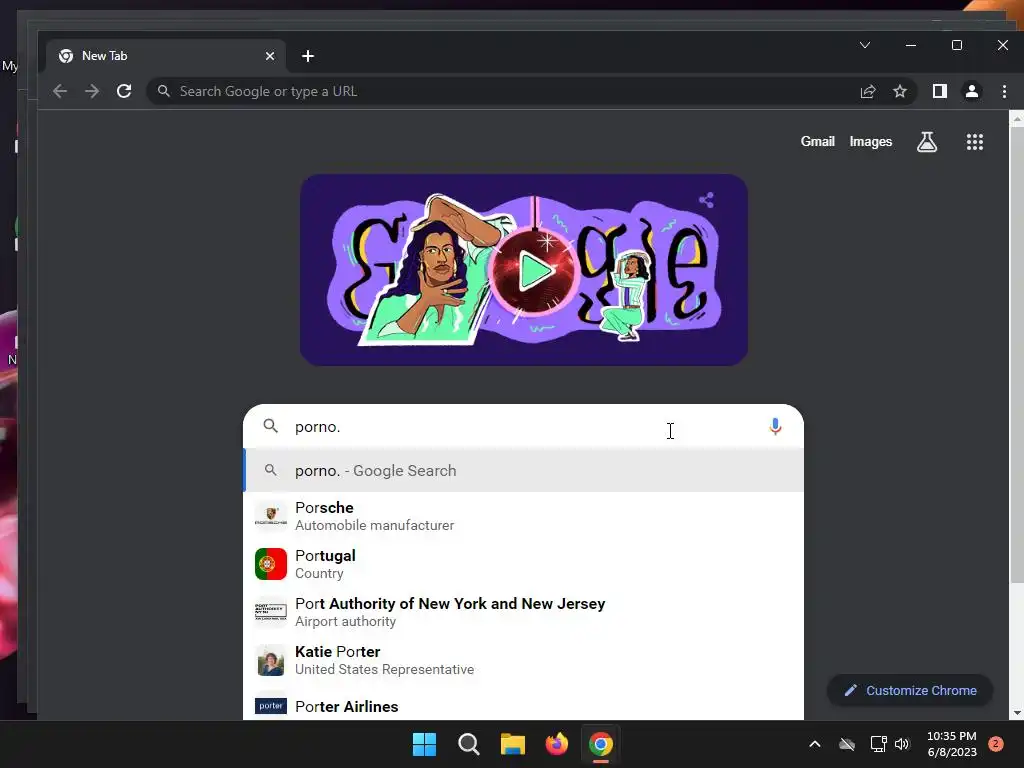Viewport: 1024px width, 768px height.
Task: Bookmark this tab with the star icon
Action: click(x=900, y=91)
